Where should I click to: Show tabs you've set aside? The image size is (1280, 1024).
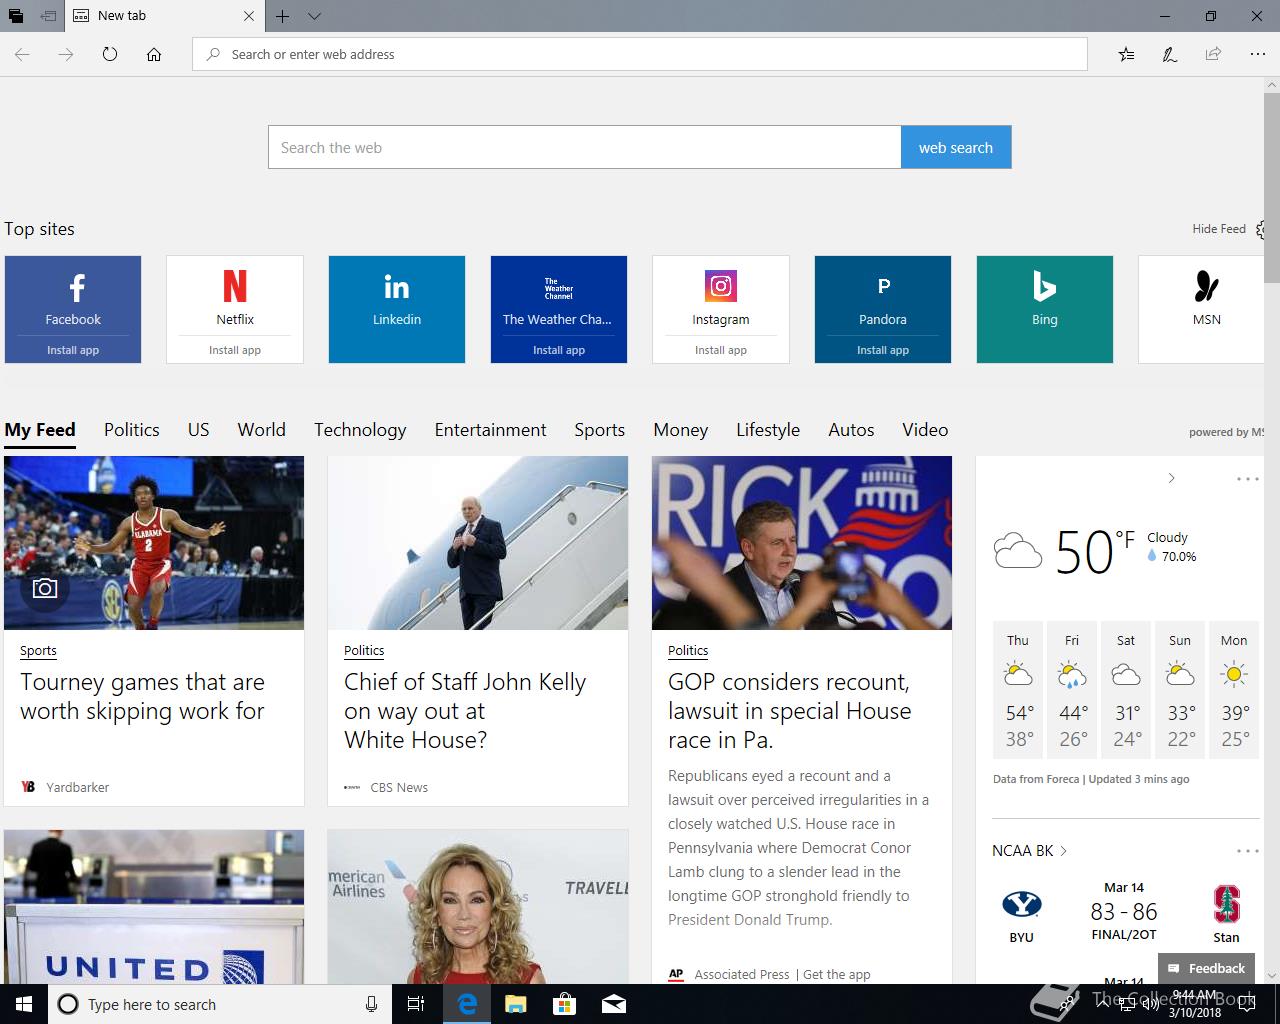16,16
